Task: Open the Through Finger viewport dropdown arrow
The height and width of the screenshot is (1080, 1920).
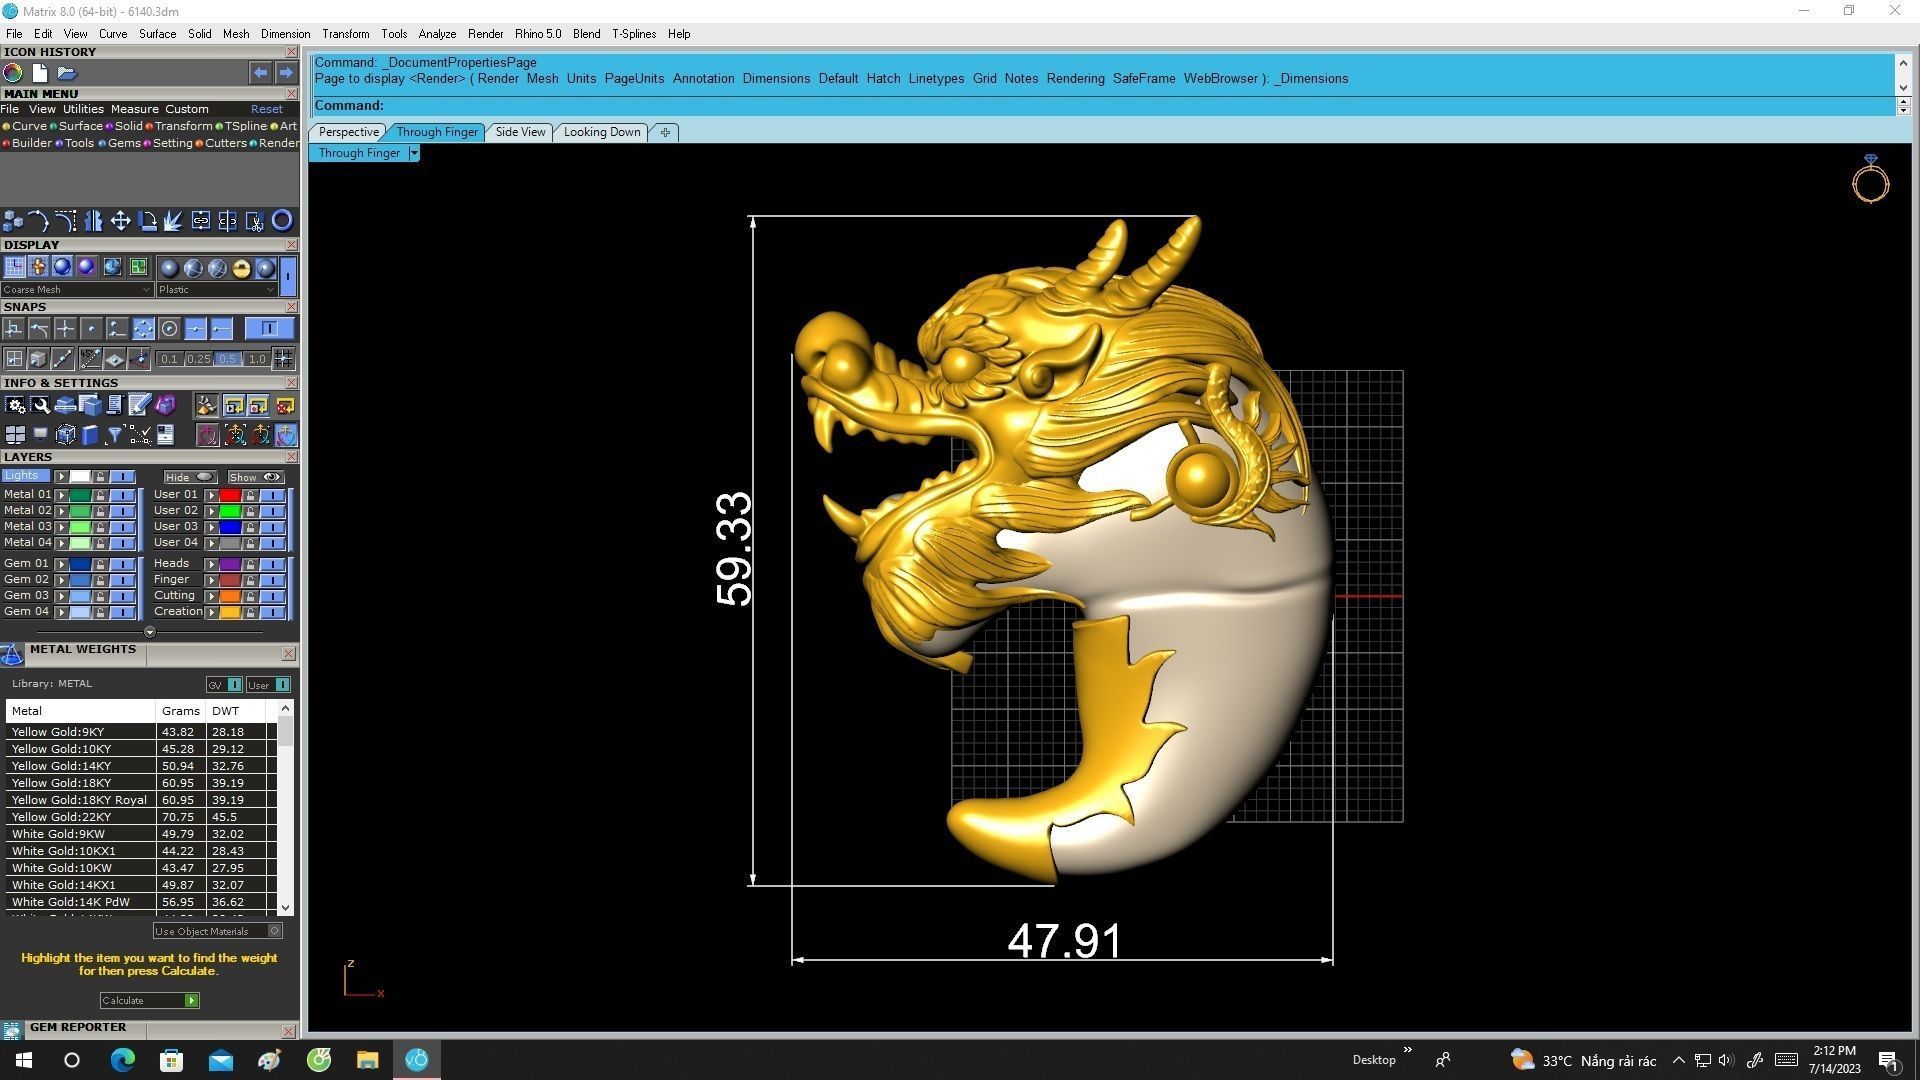Action: click(x=414, y=153)
